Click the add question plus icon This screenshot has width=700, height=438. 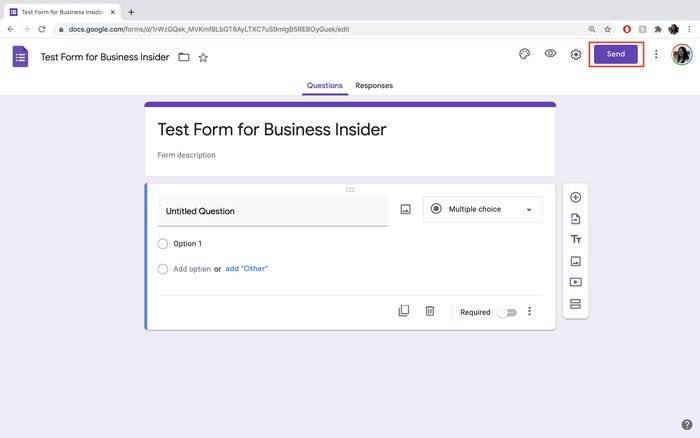[x=575, y=197]
